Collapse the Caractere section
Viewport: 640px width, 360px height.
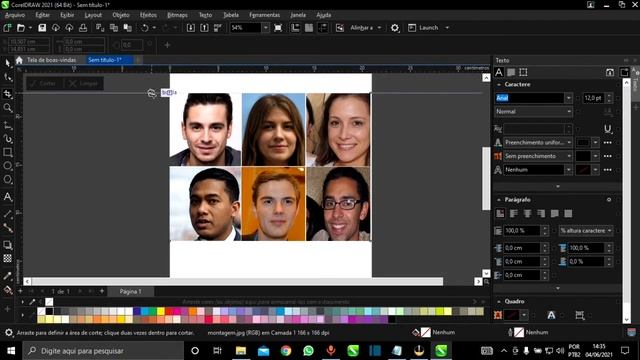(x=499, y=84)
